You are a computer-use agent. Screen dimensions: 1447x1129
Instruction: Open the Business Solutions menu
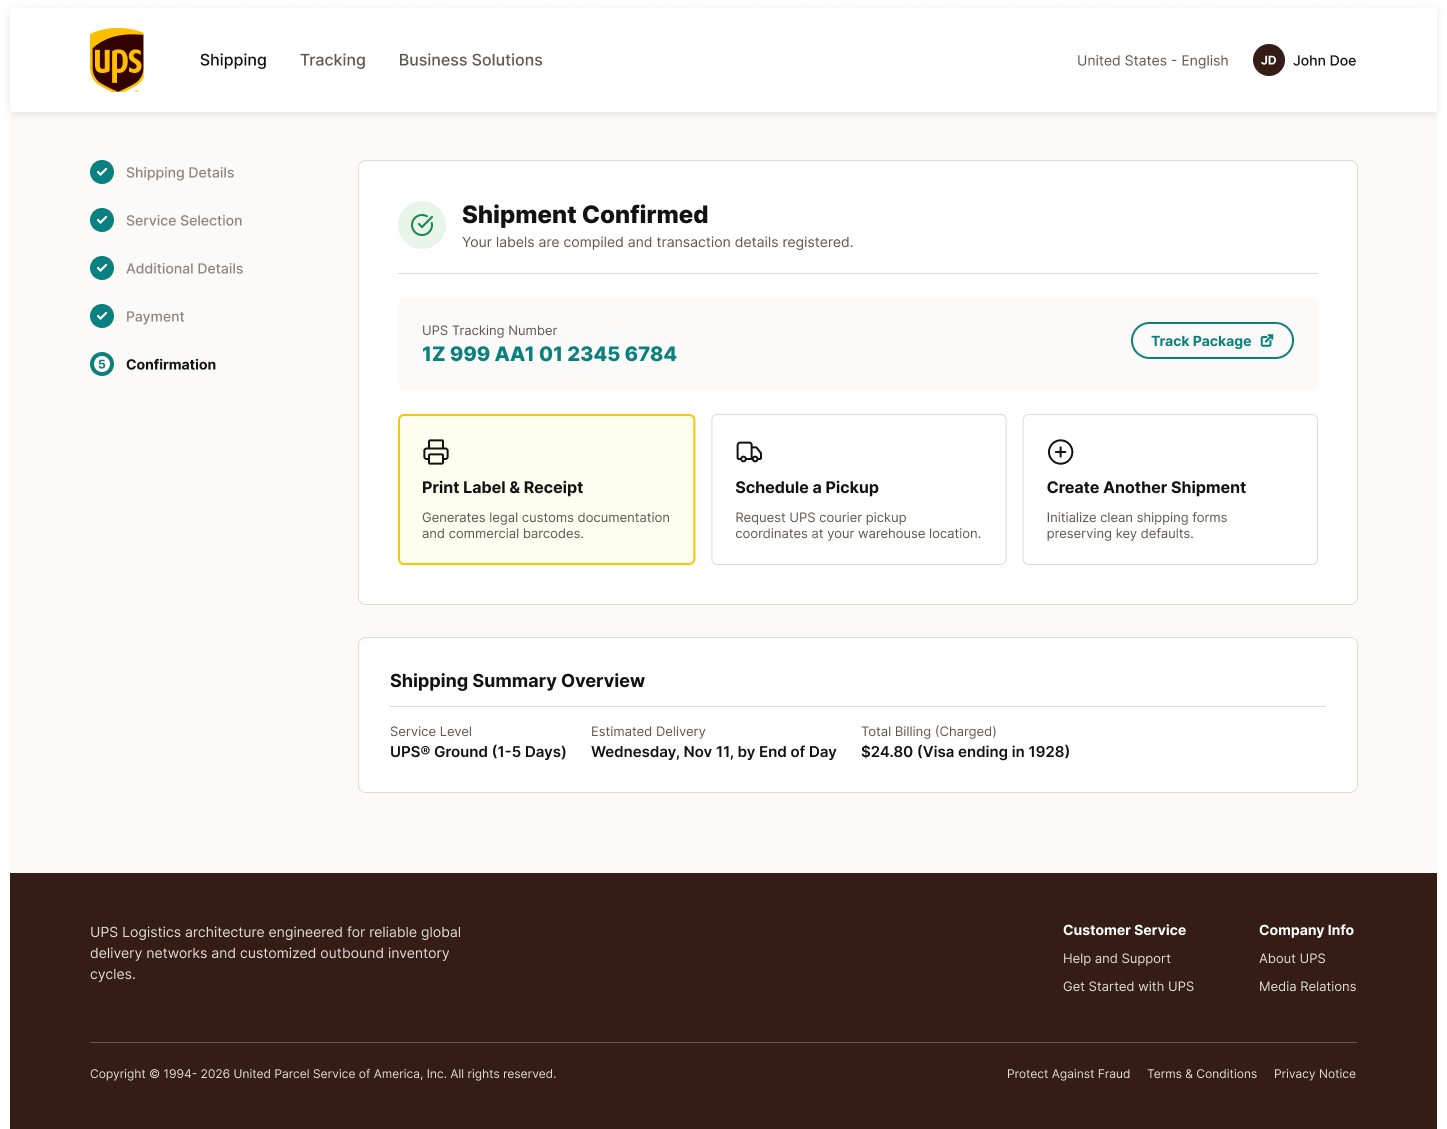point(471,60)
